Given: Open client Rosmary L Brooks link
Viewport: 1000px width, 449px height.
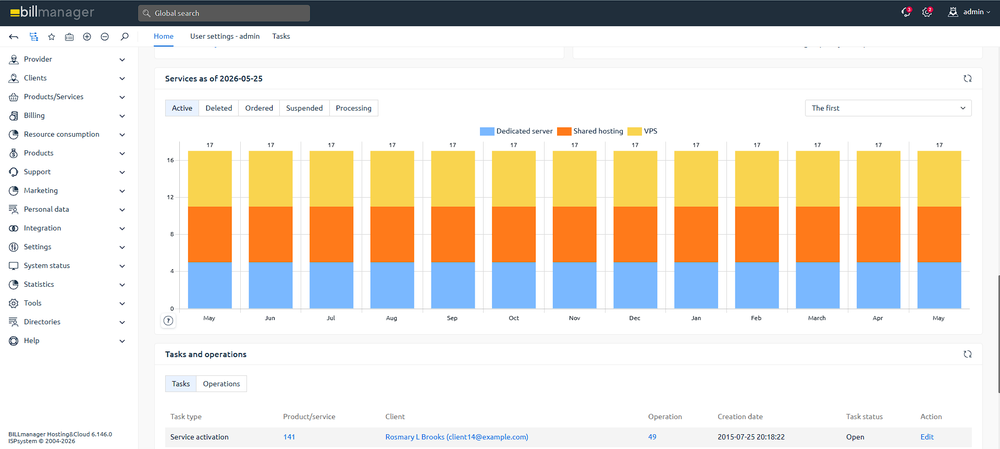Looking at the screenshot, I should click(457, 437).
